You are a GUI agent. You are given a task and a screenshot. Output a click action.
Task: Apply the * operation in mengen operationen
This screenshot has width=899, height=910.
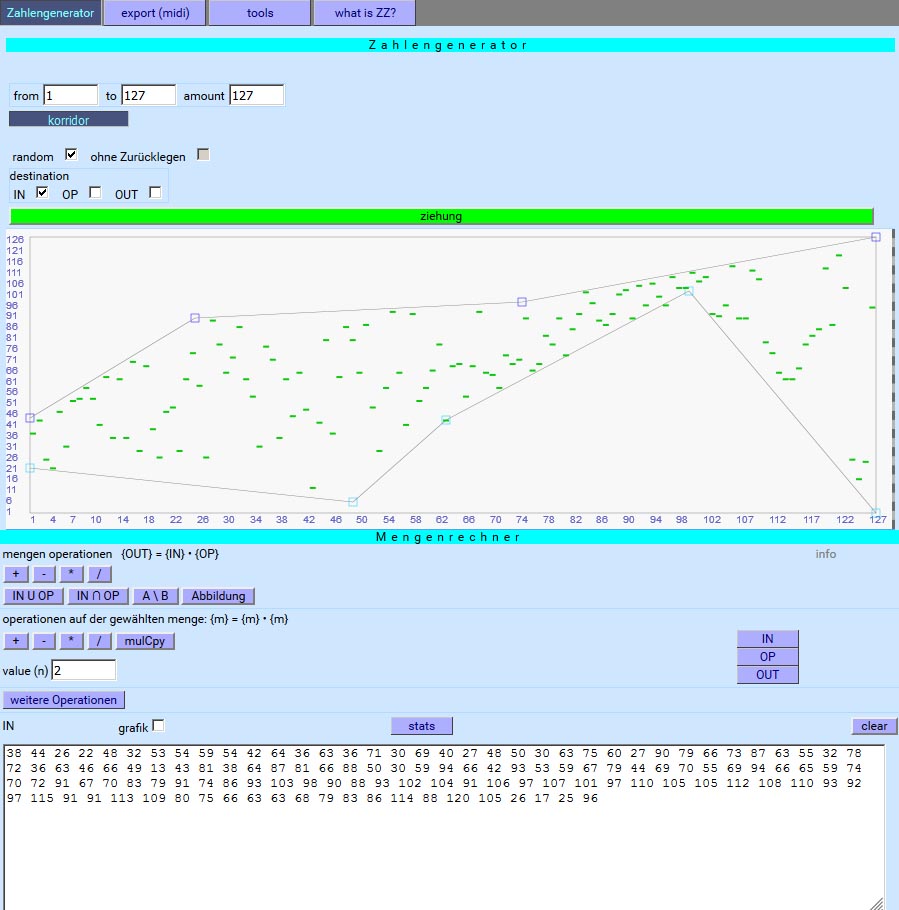(70, 574)
